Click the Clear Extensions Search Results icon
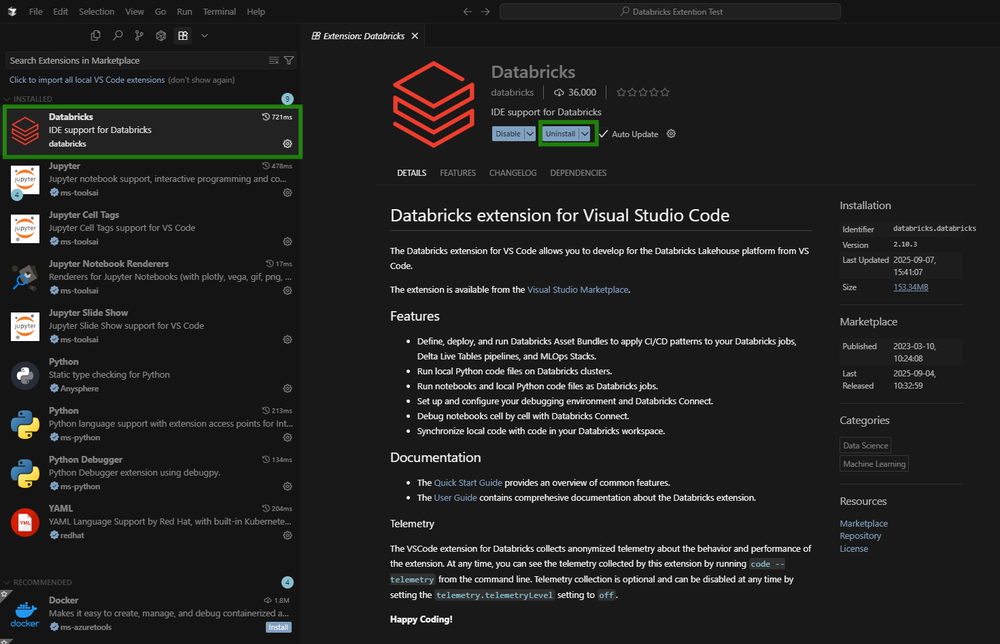Screen dimensions: 1000x644 [x=272, y=59]
